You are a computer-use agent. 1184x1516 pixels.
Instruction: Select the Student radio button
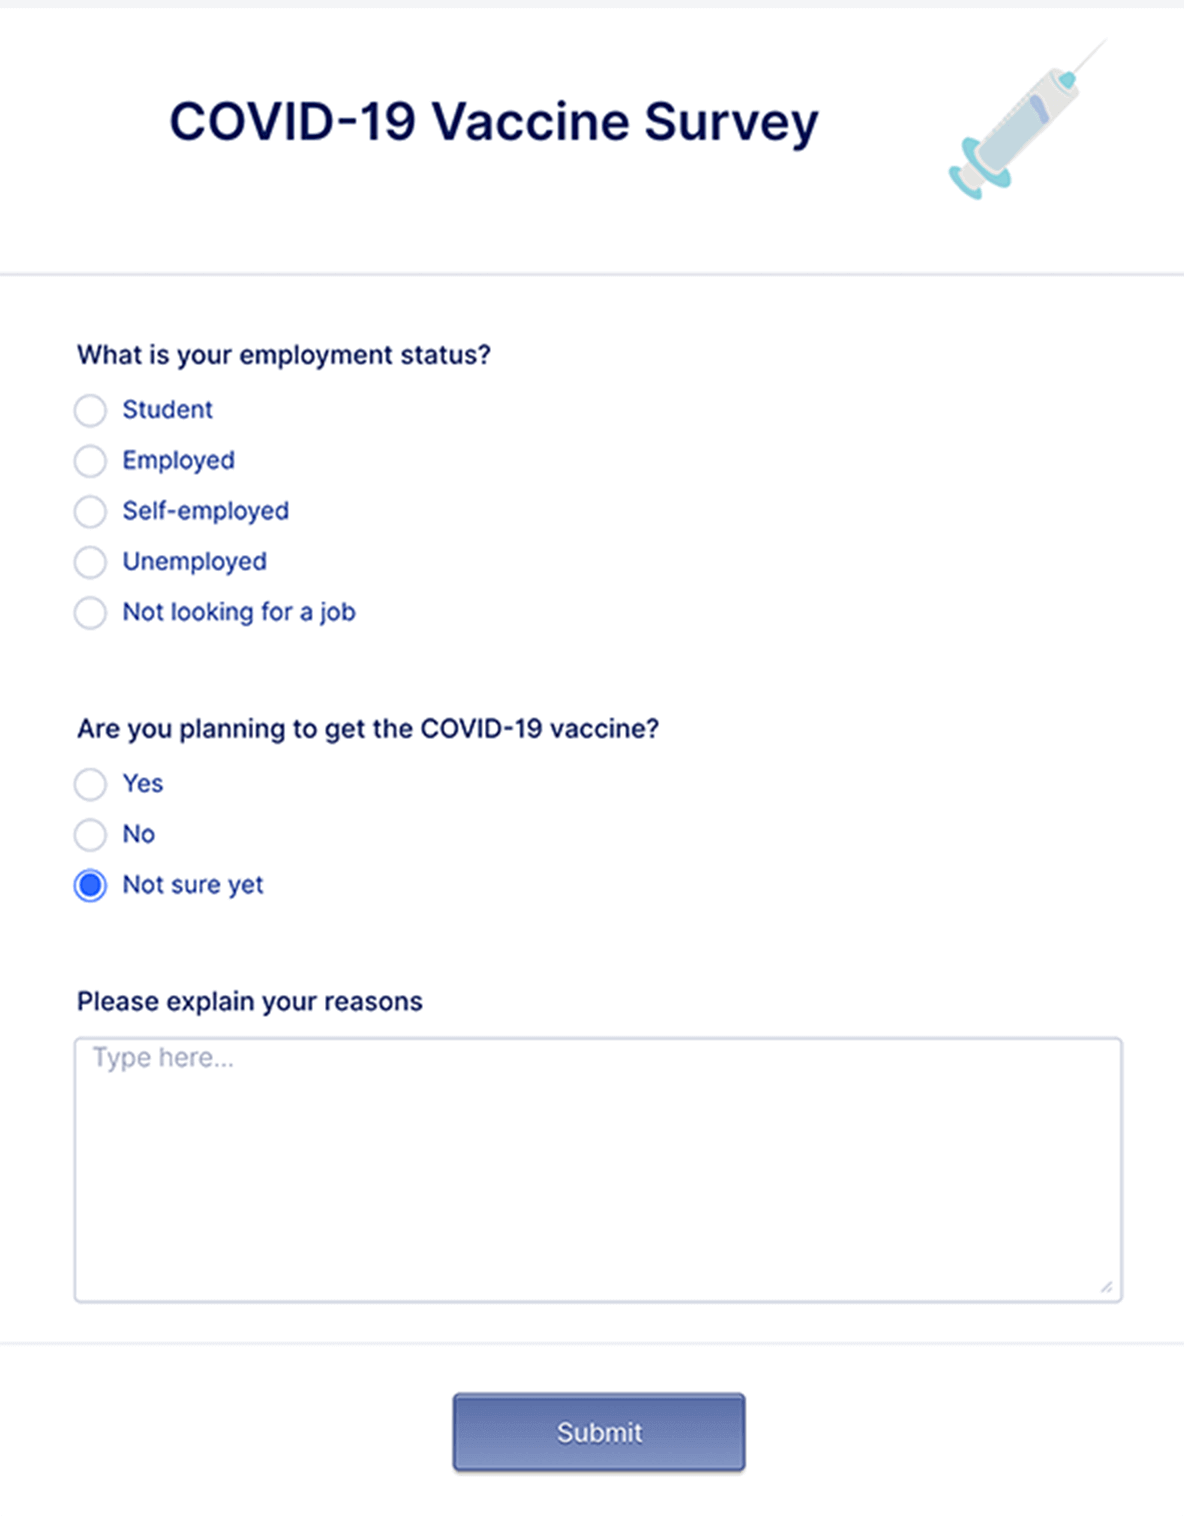pos(90,410)
